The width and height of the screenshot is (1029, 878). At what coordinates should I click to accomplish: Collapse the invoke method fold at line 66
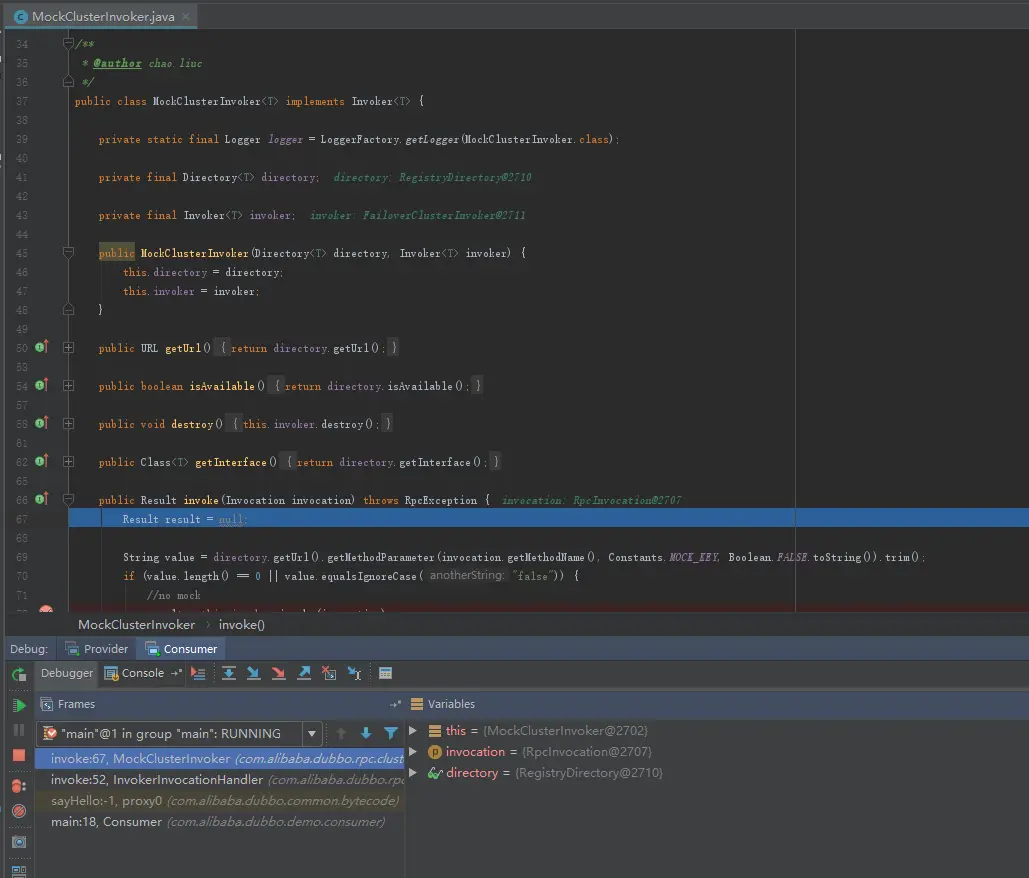68,499
